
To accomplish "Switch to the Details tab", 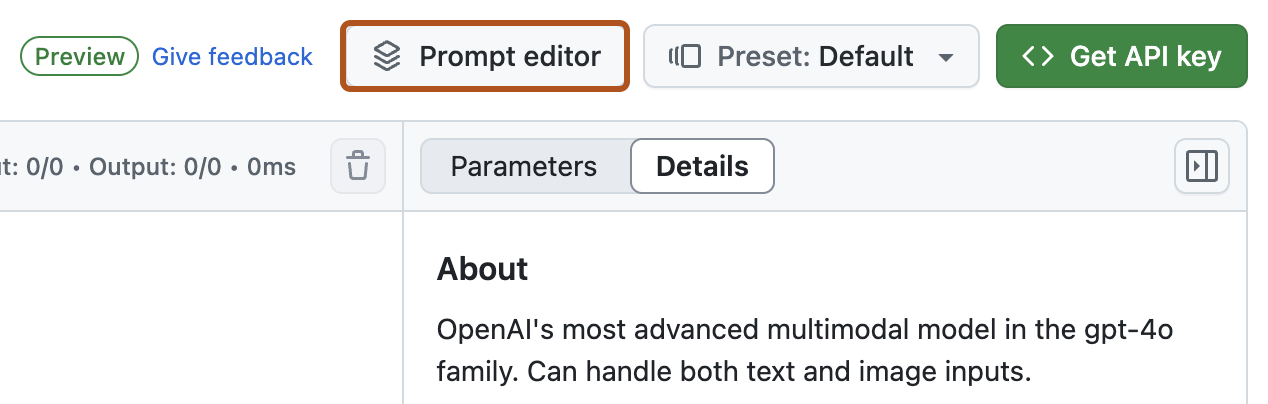I will (x=702, y=166).
